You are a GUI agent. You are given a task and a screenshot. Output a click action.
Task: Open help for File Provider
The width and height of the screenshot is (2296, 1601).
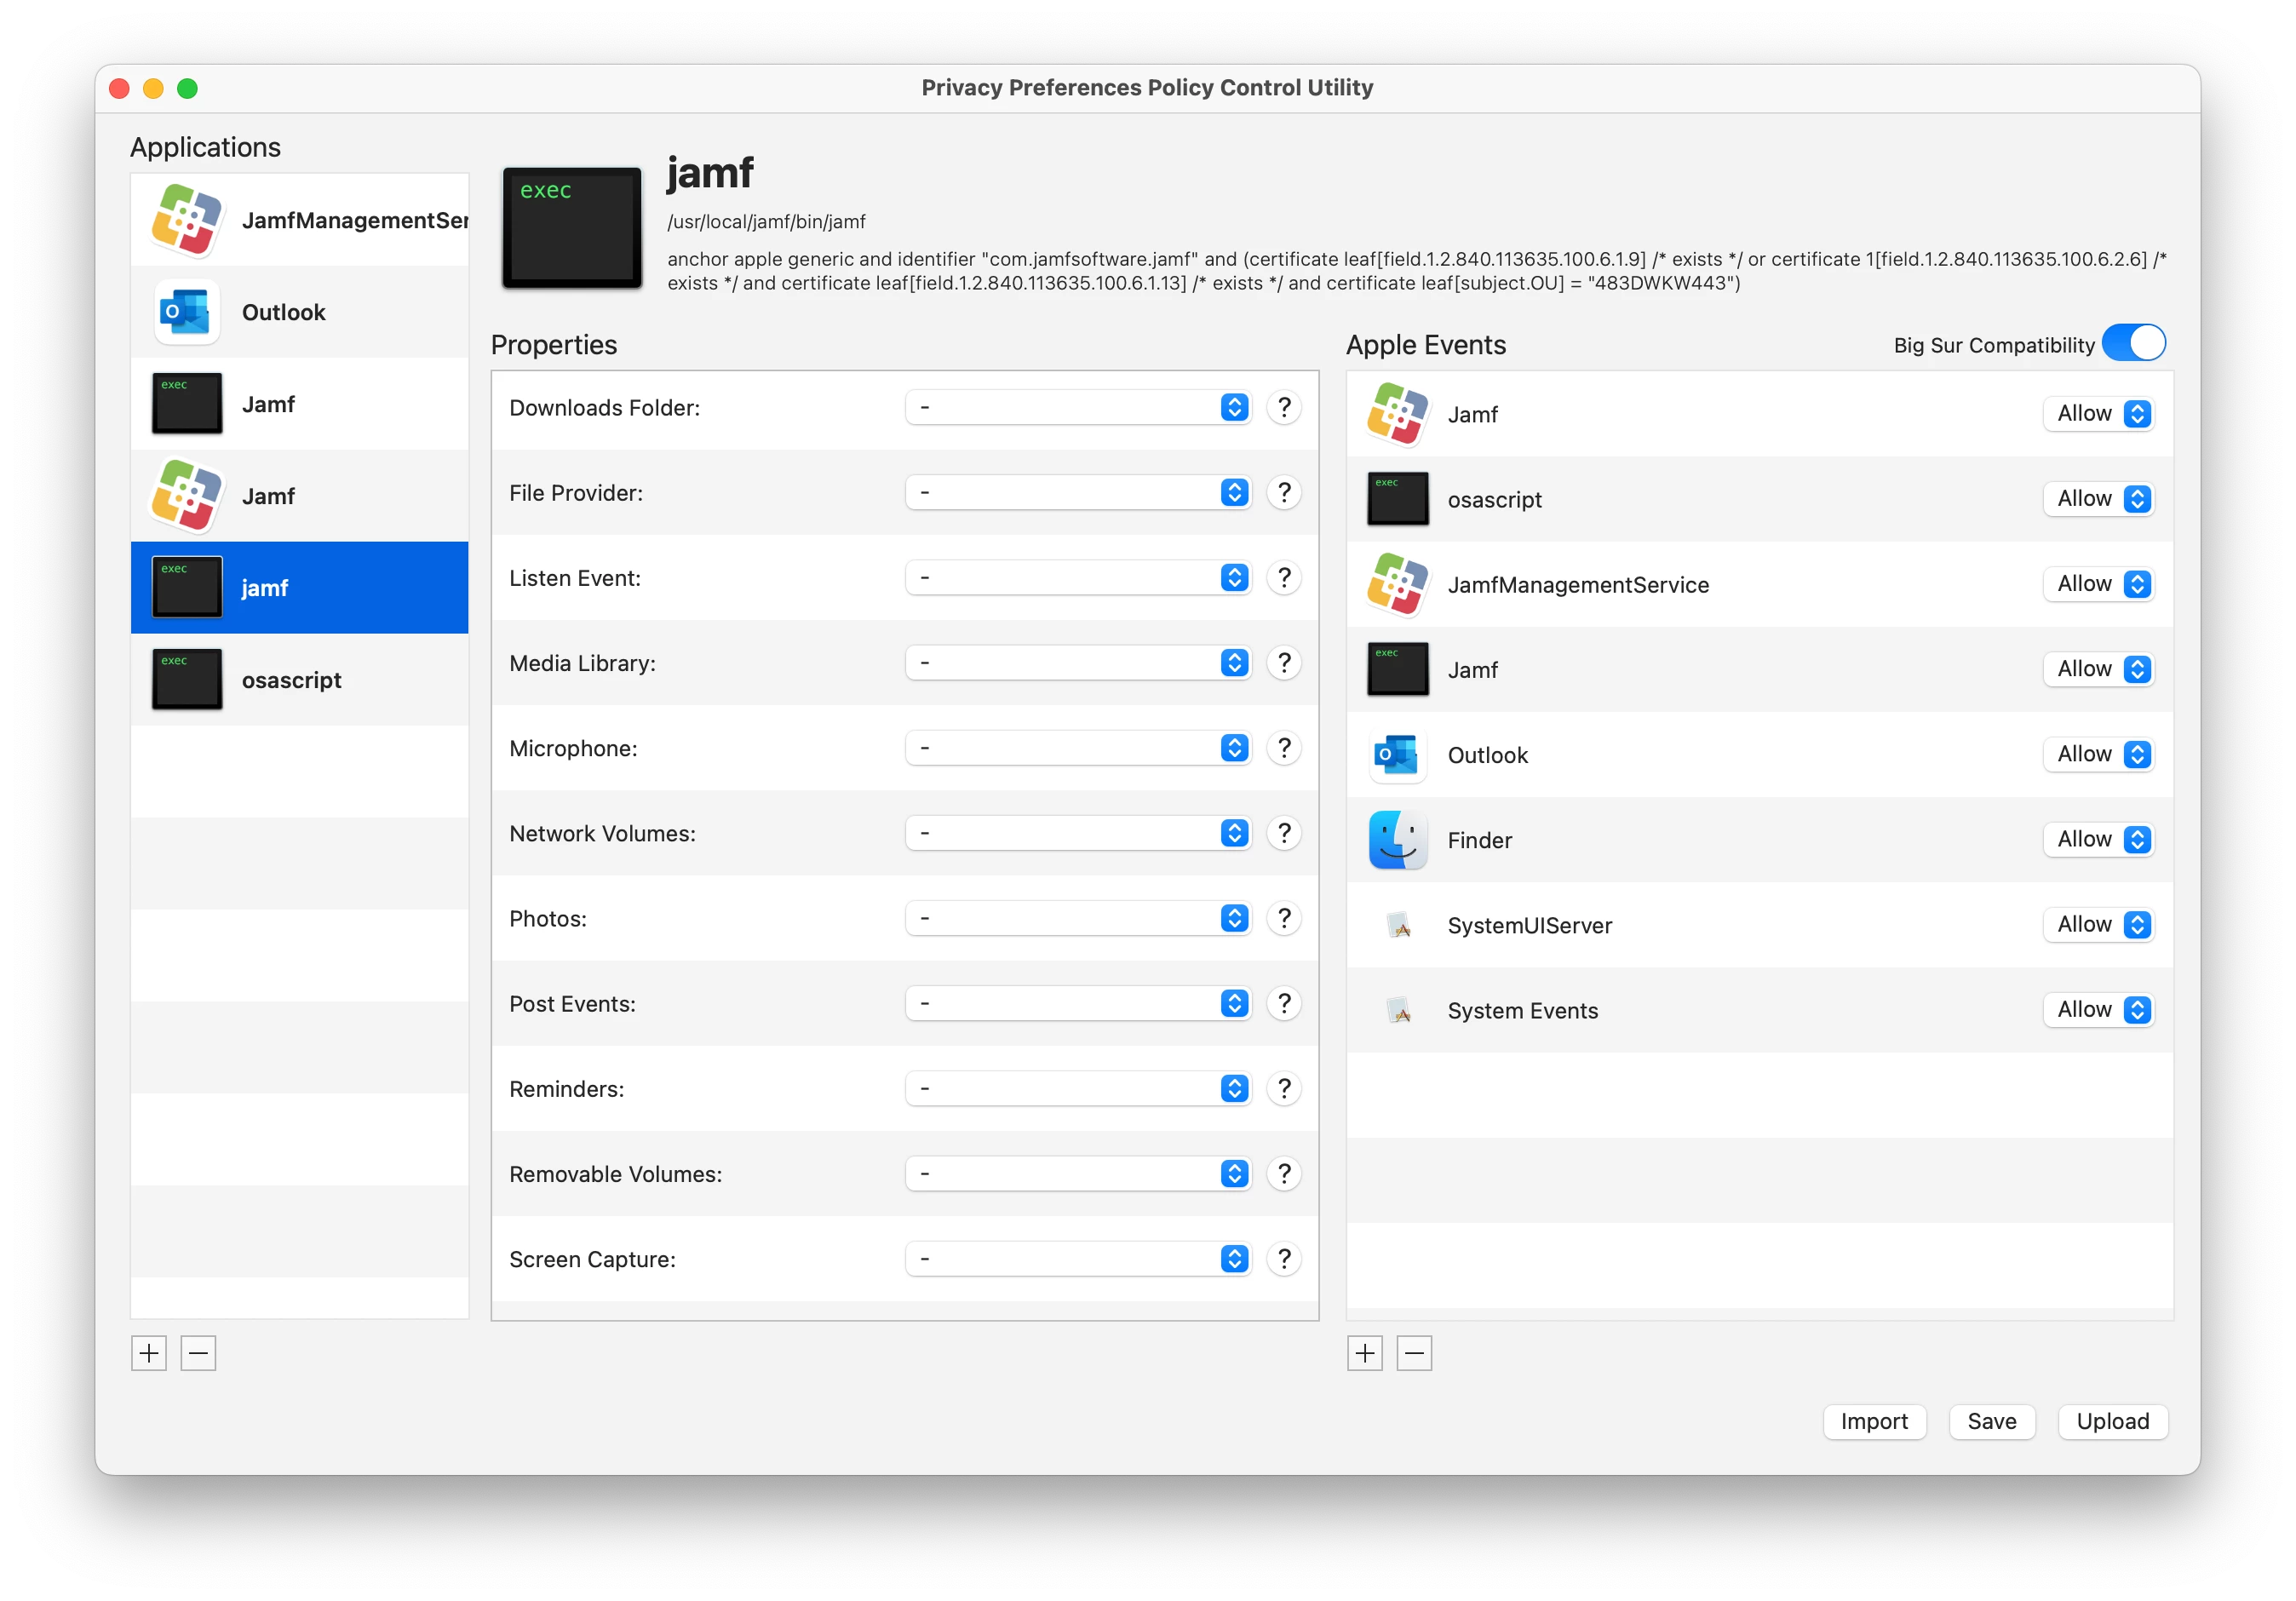(x=1284, y=492)
